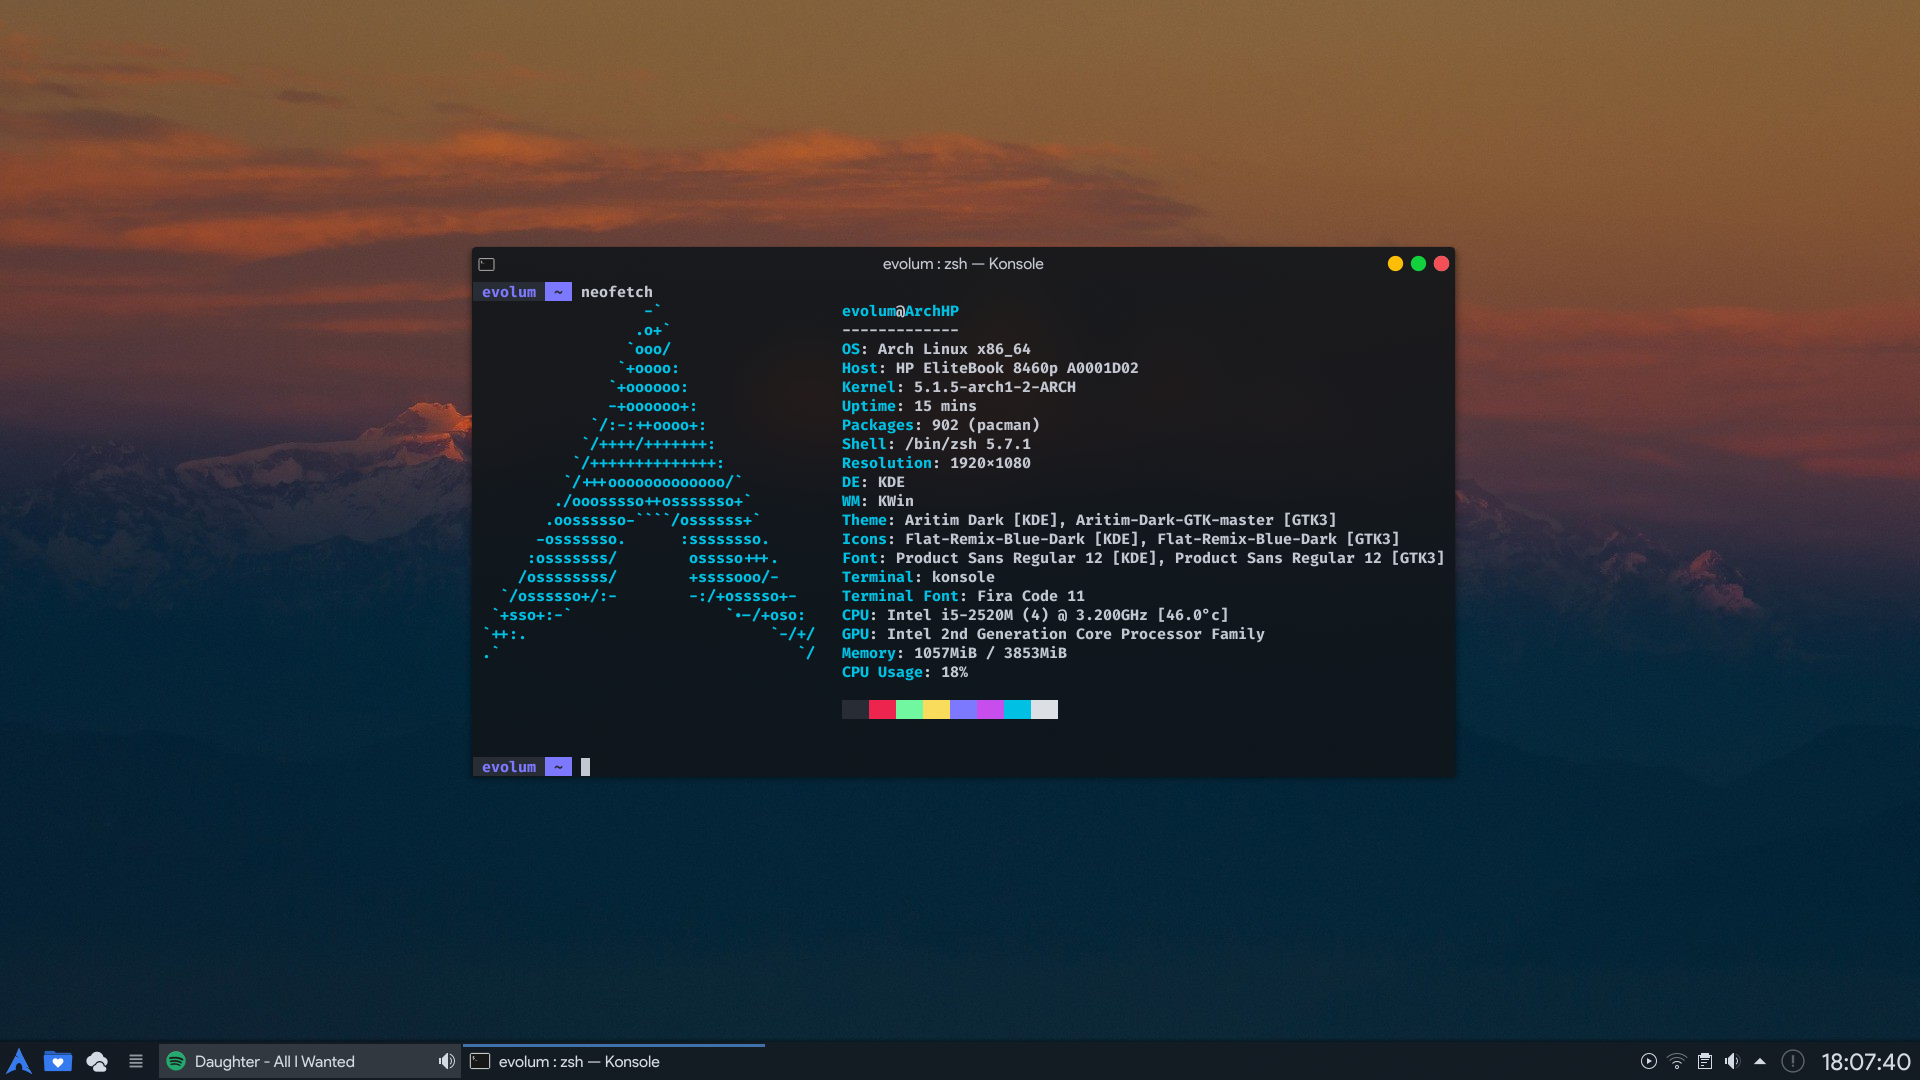Open the notifications exclamation tray icon
The image size is (1920, 1080).
(x=1793, y=1061)
